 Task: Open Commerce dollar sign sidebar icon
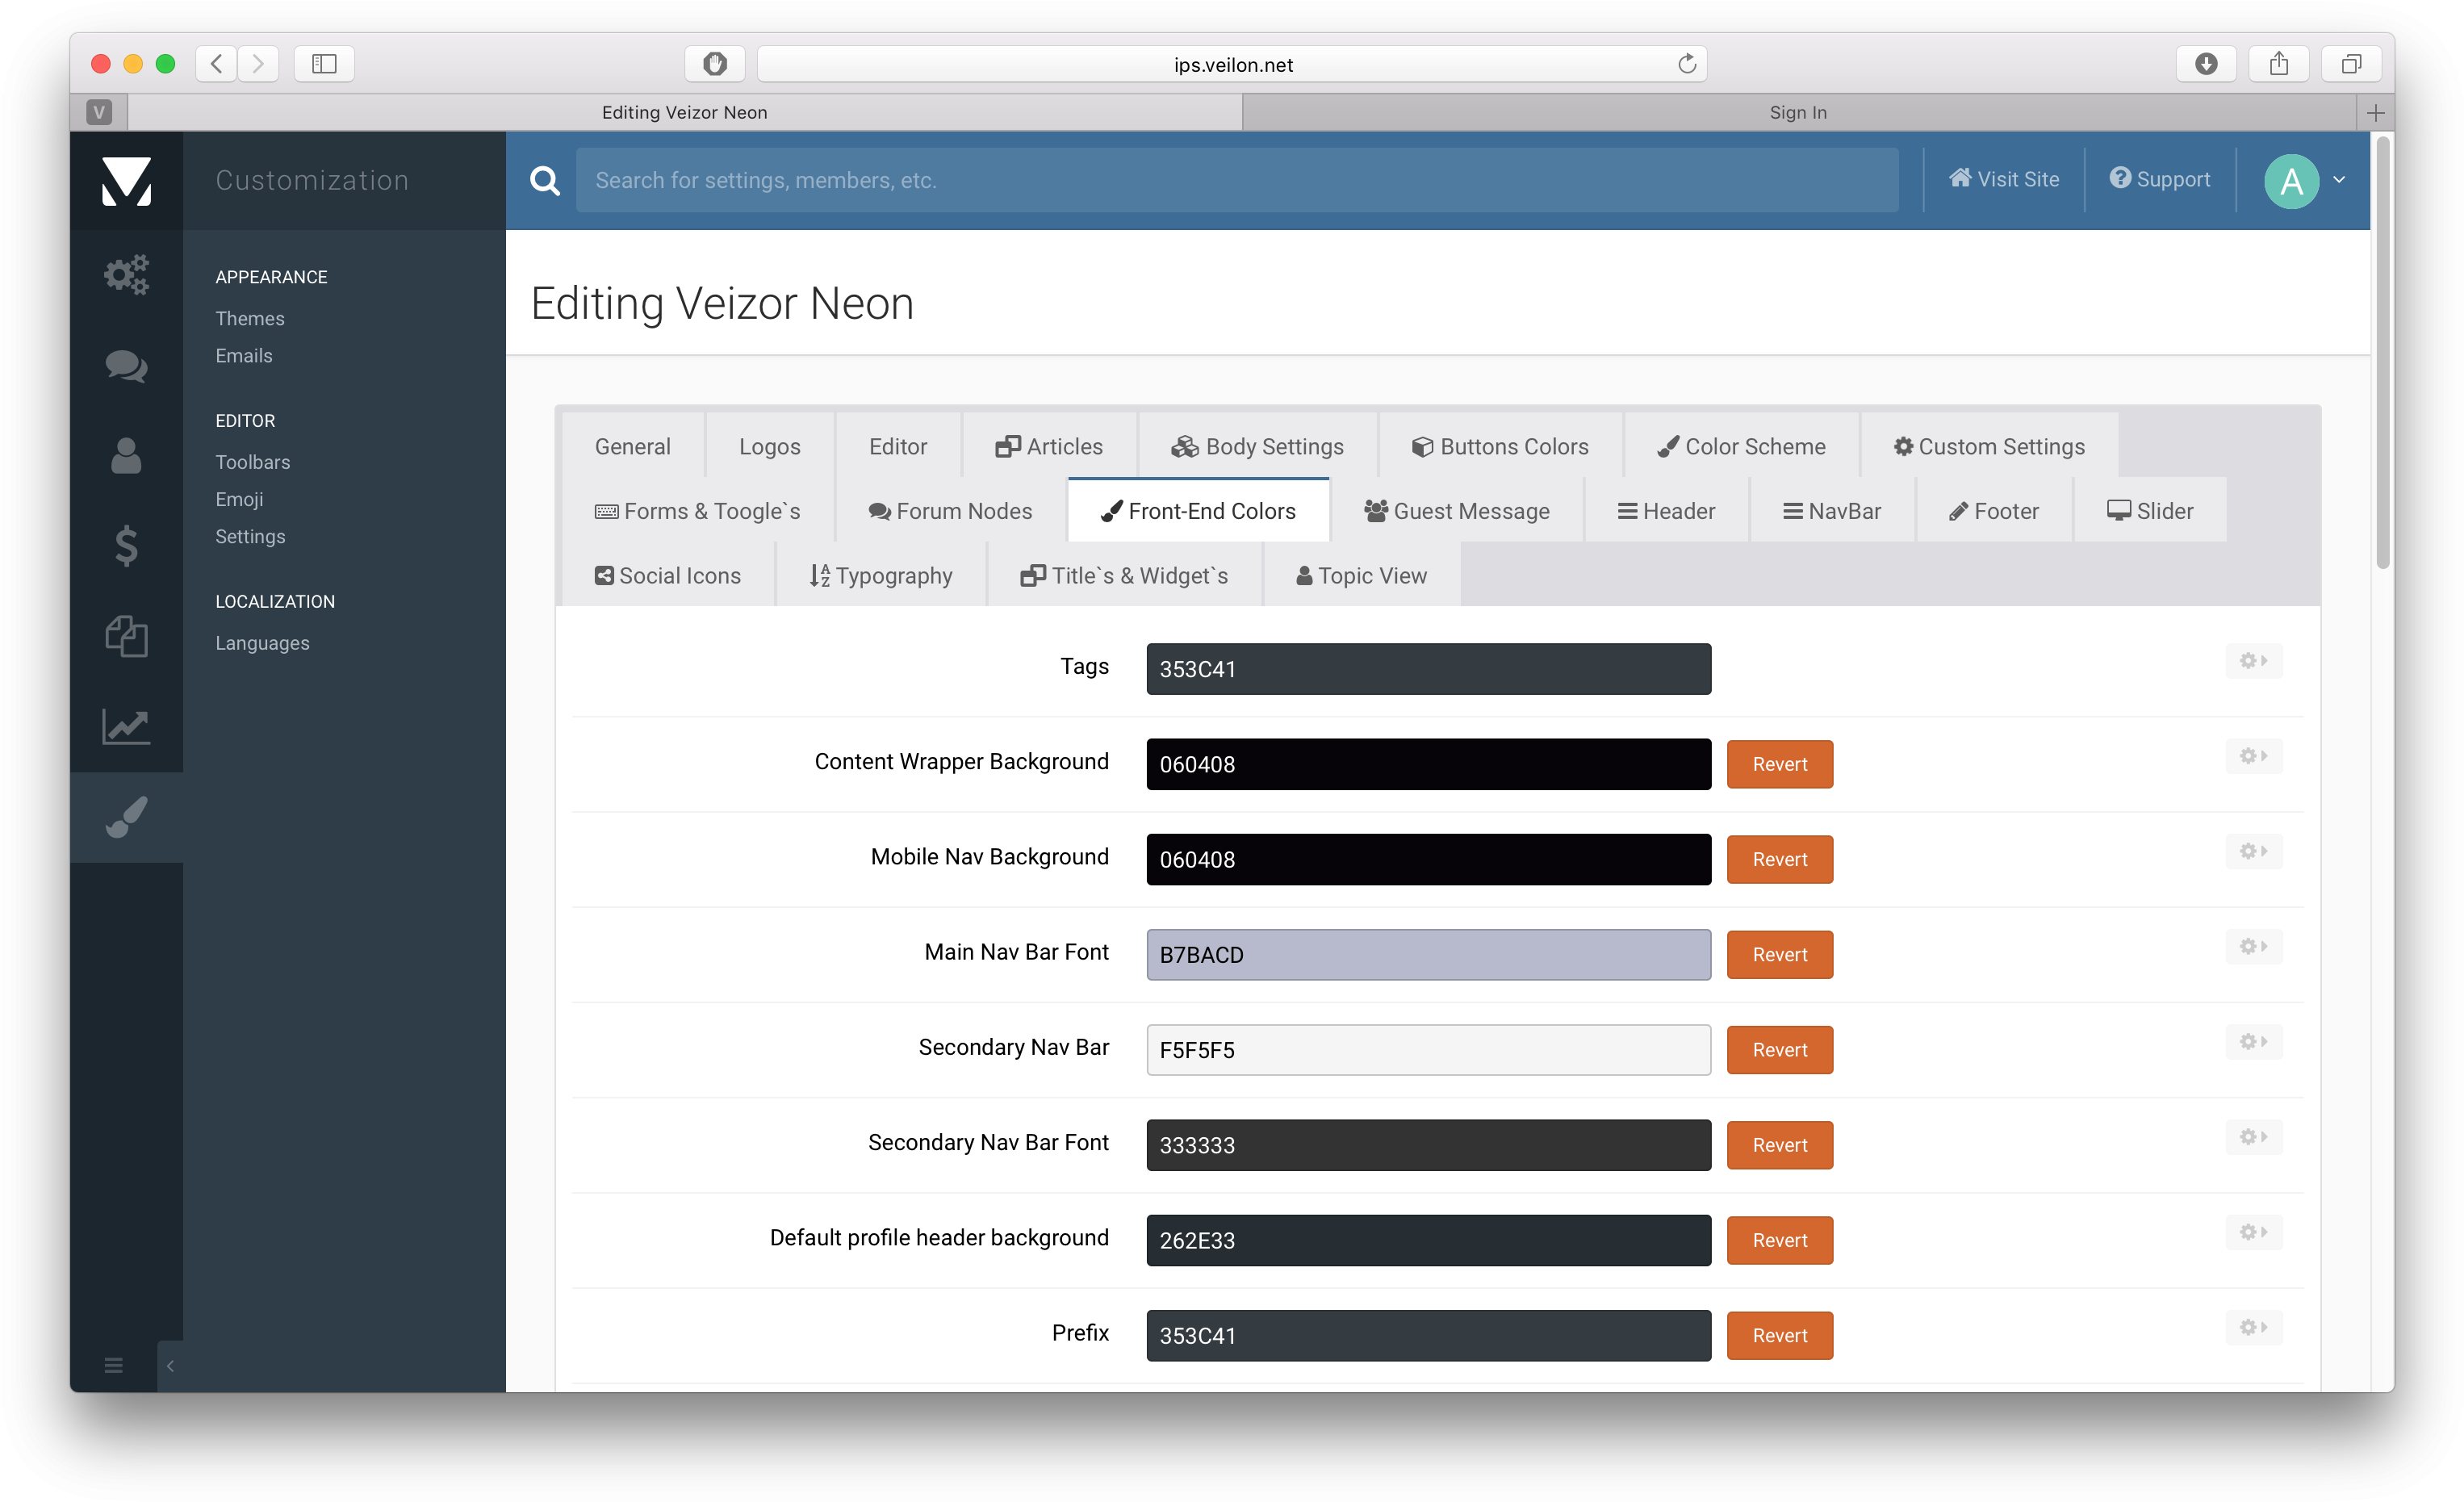(126, 546)
